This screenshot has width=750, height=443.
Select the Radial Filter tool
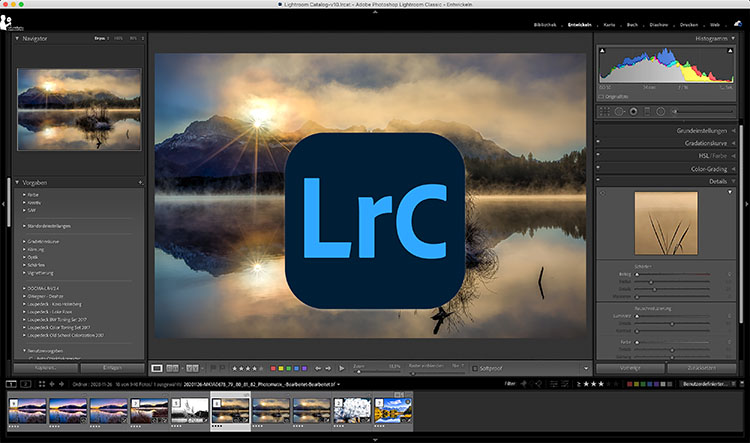coord(661,111)
